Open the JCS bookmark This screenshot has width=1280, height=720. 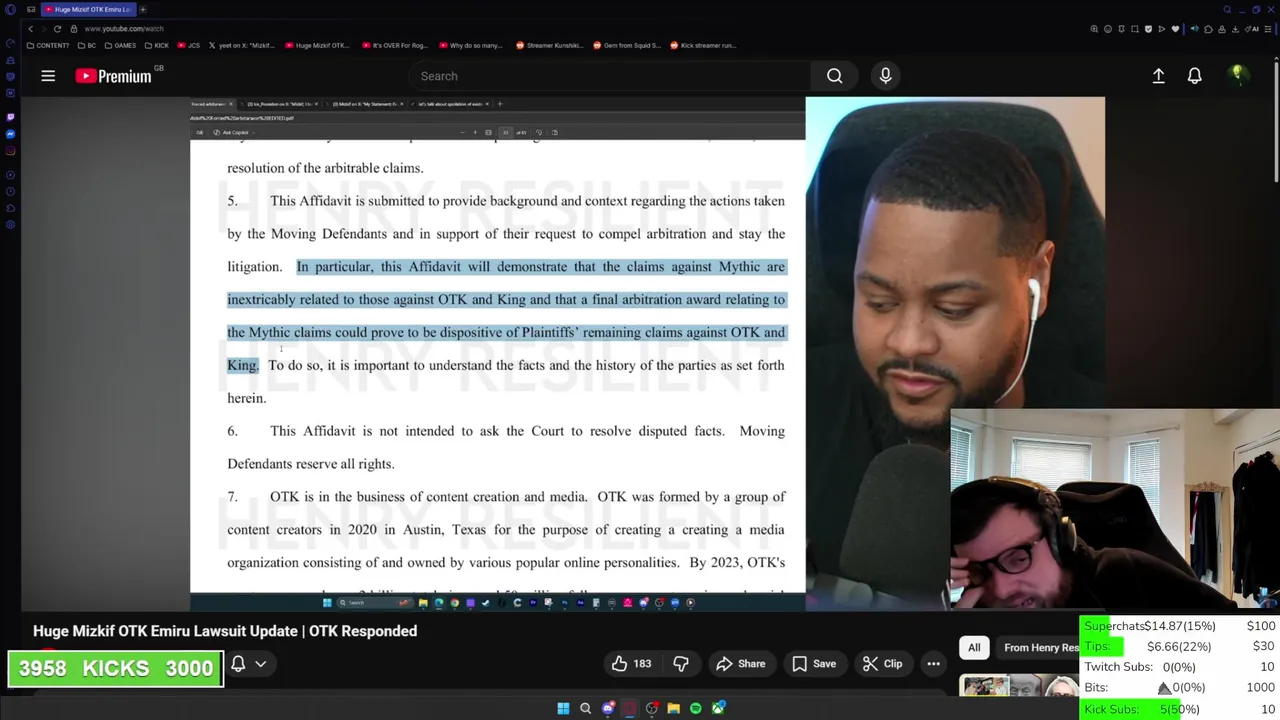189,45
